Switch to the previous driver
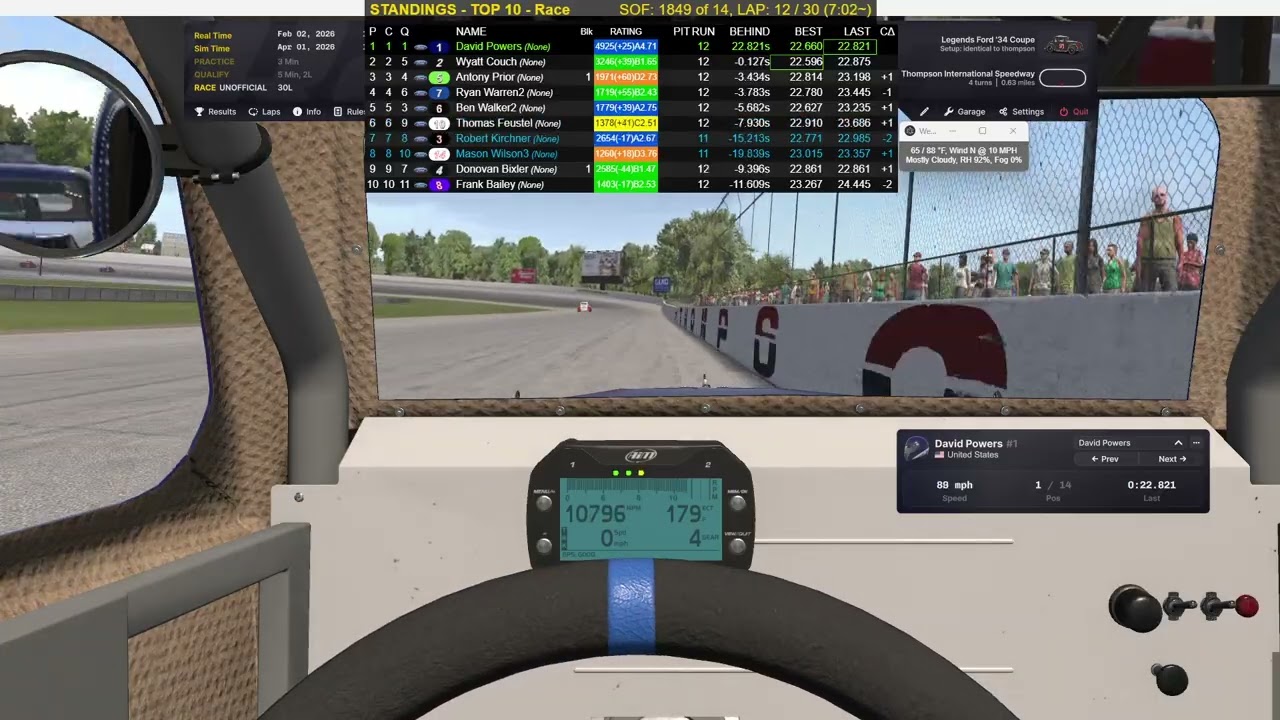1280x720 pixels. click(x=1105, y=459)
